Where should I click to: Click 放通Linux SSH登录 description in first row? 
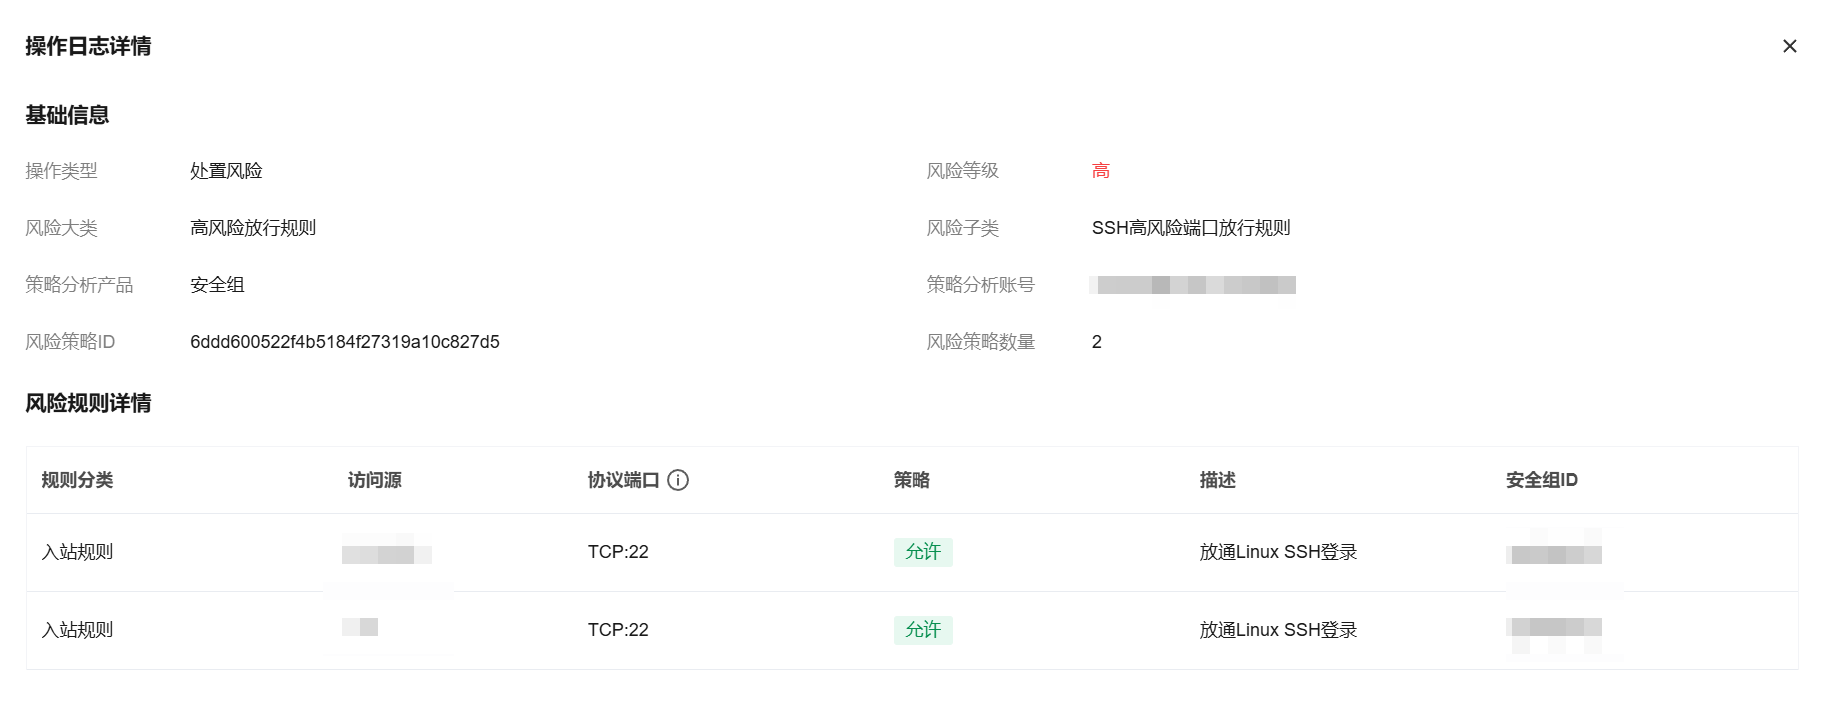(1278, 552)
